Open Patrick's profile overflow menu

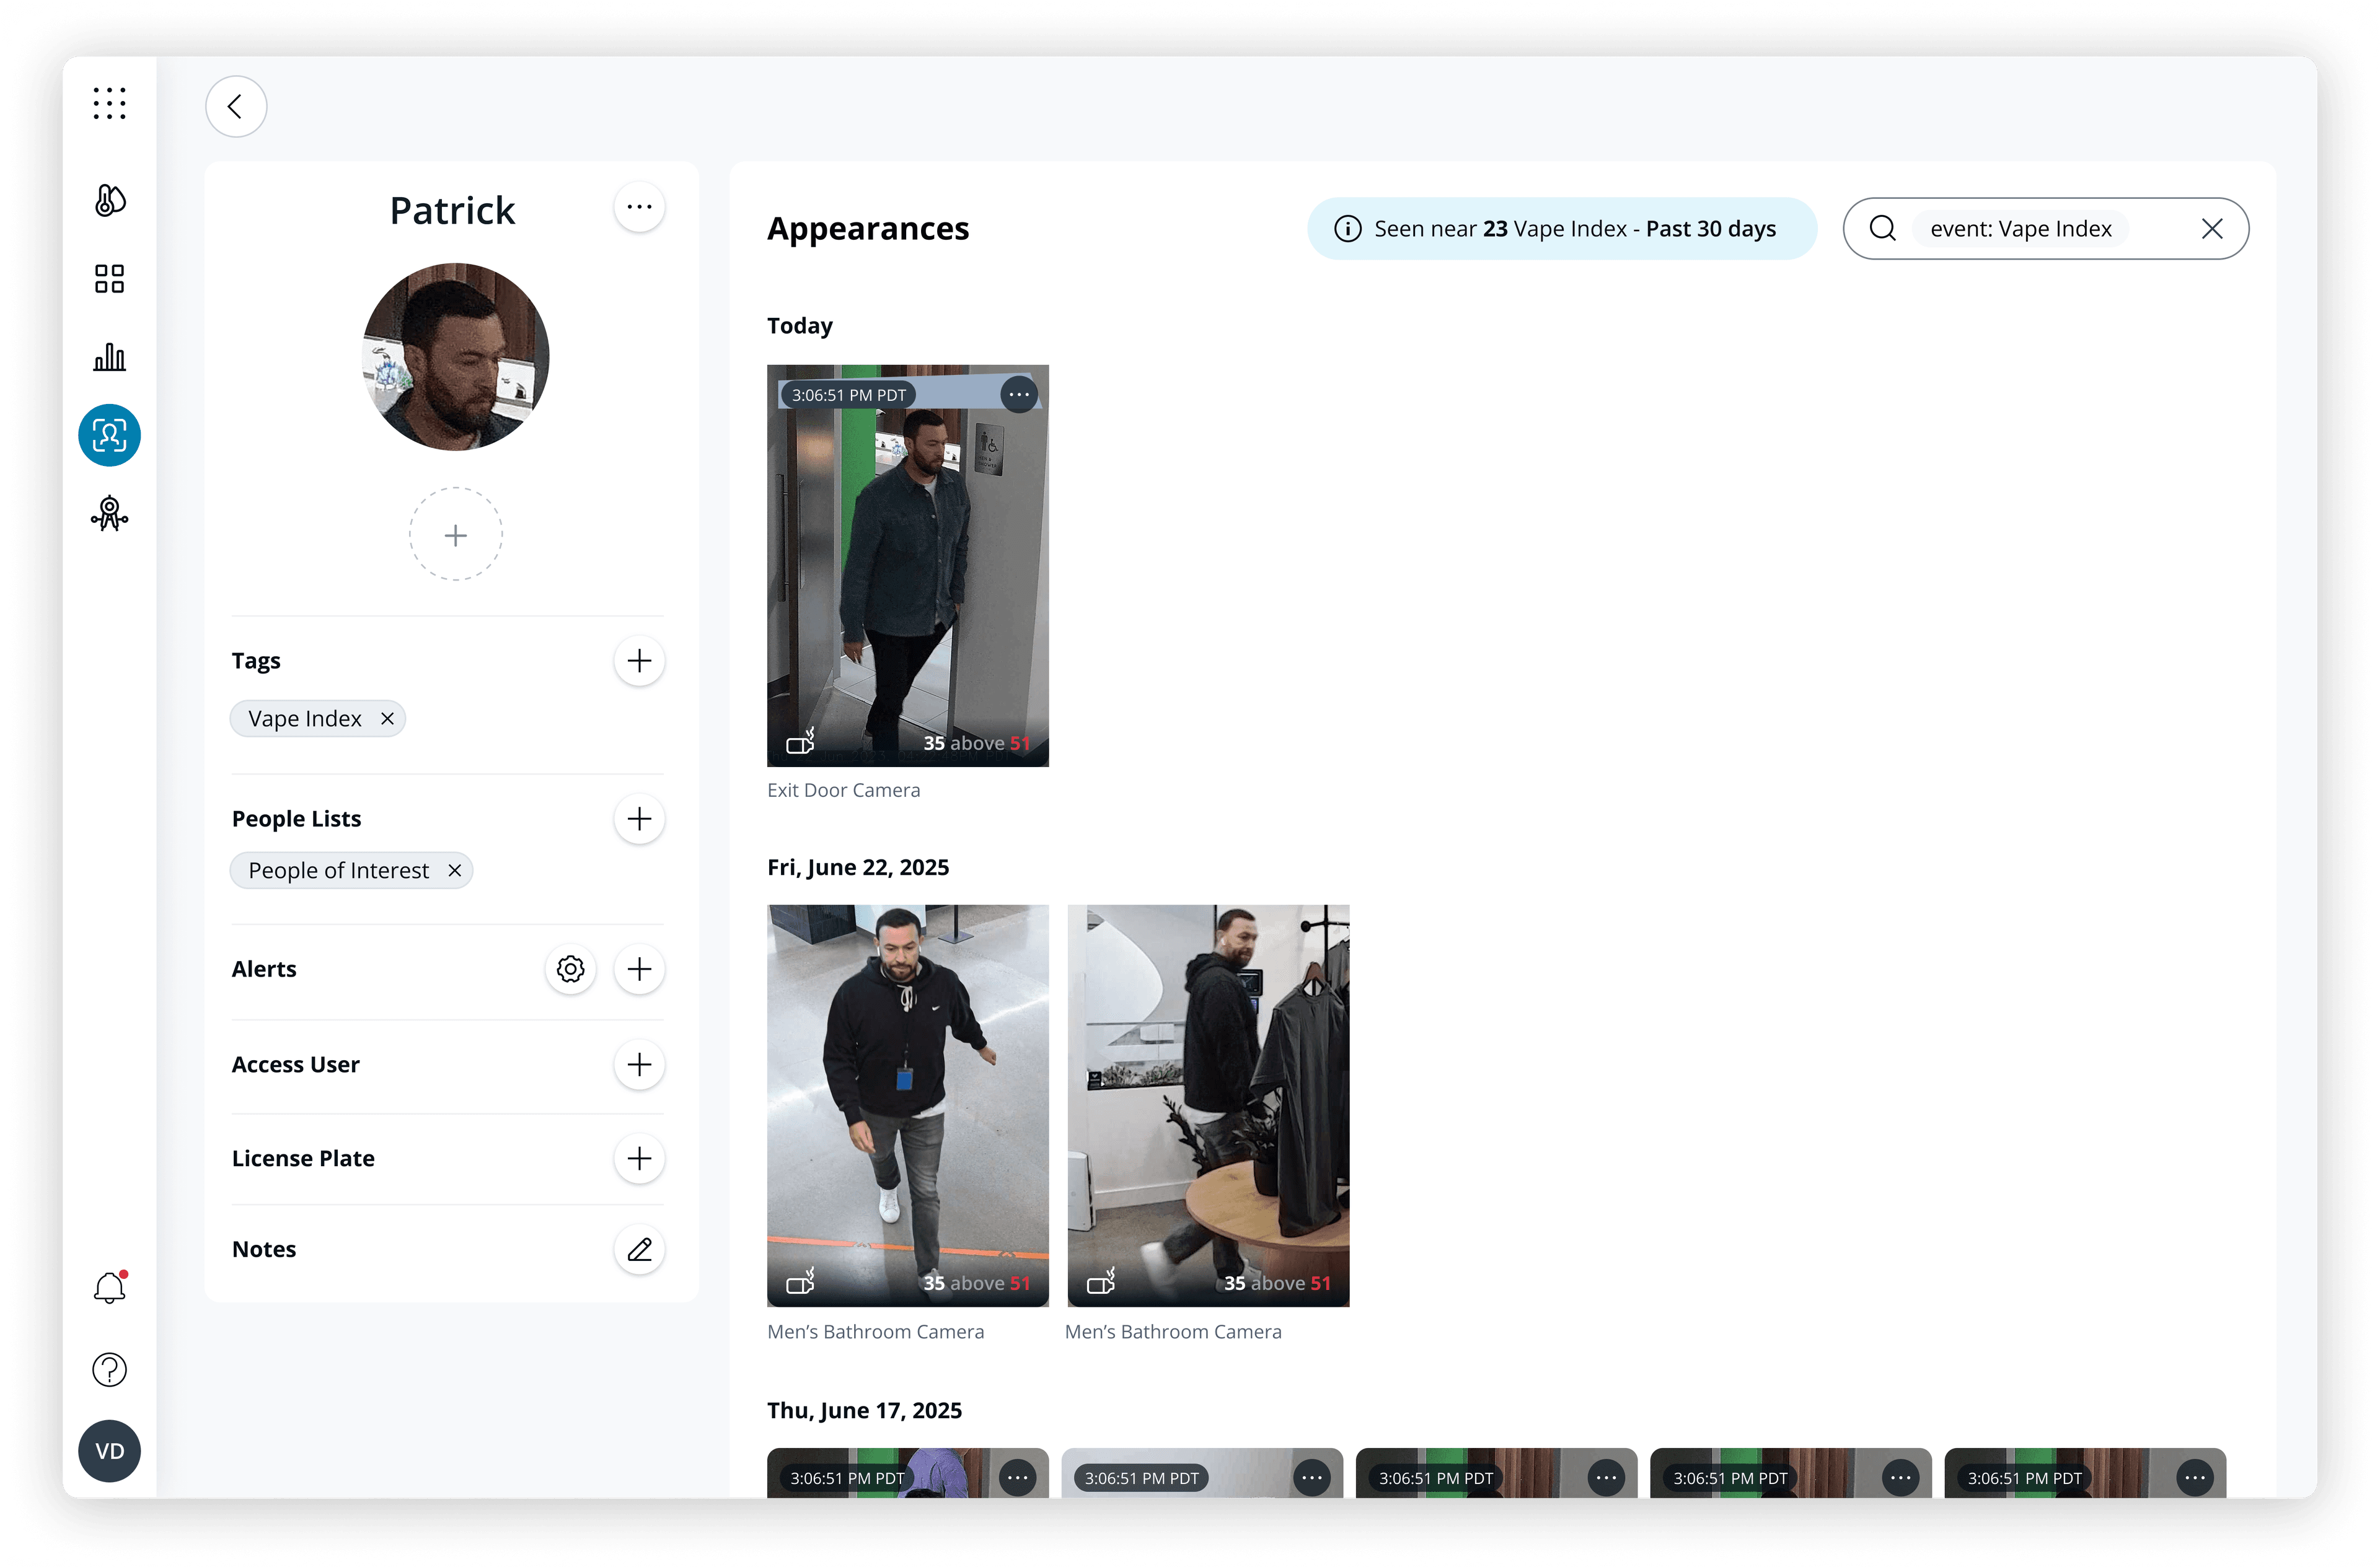tap(639, 207)
